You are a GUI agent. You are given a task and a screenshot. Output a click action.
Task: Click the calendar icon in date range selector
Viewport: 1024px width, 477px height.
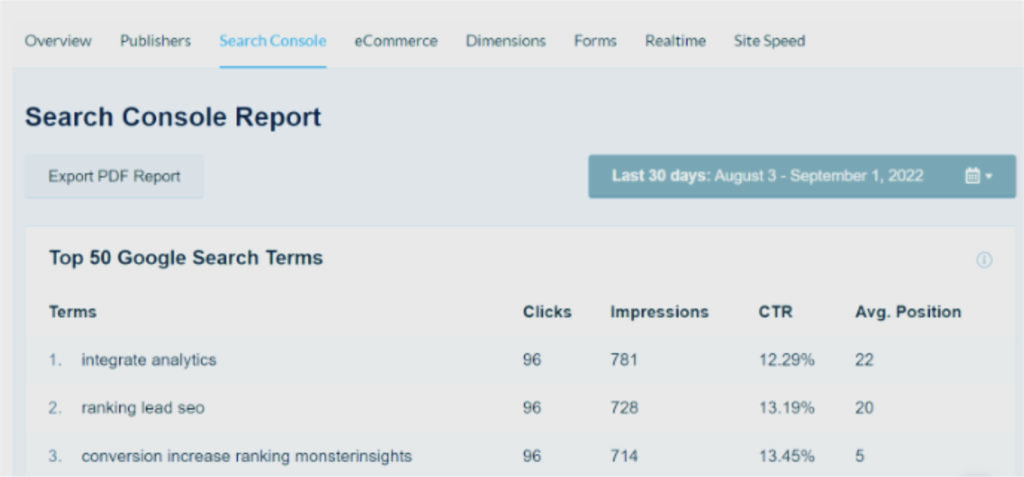(x=972, y=176)
